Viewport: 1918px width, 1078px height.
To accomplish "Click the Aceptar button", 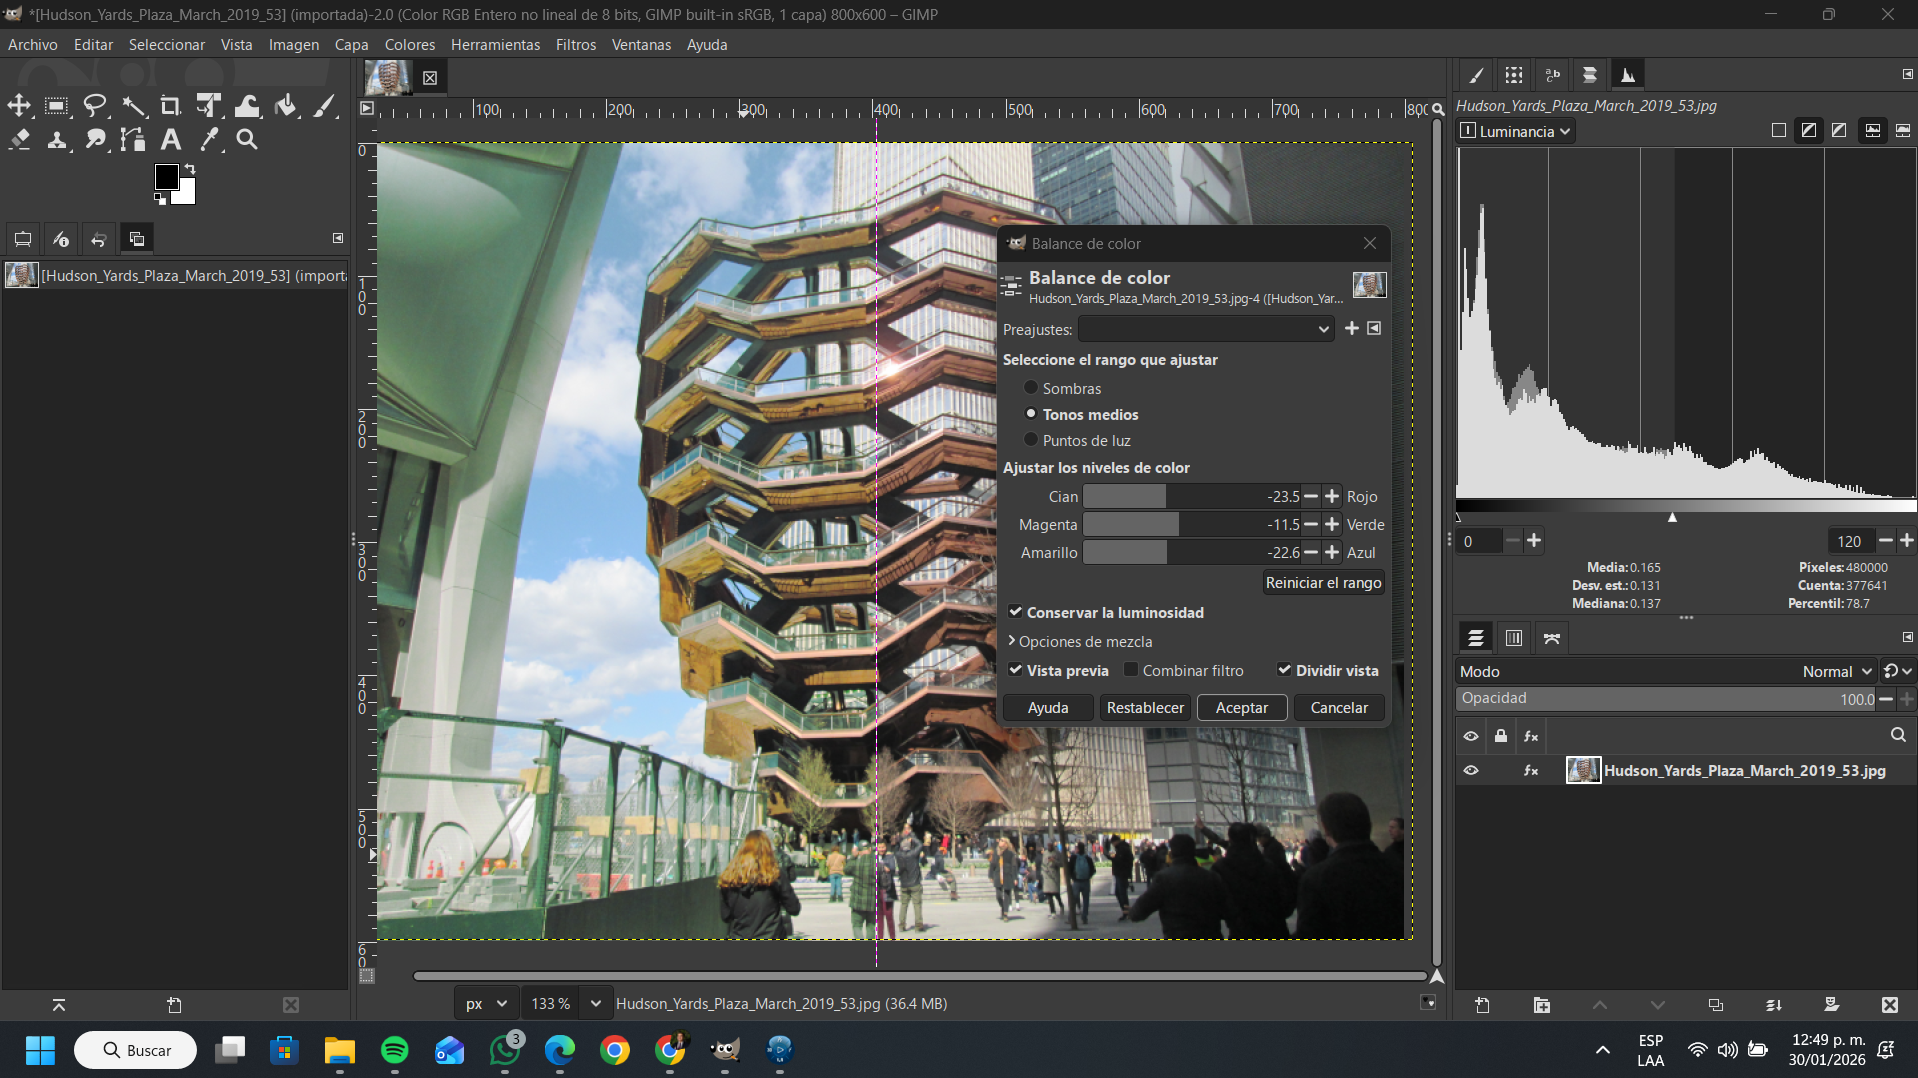I will [x=1241, y=707].
